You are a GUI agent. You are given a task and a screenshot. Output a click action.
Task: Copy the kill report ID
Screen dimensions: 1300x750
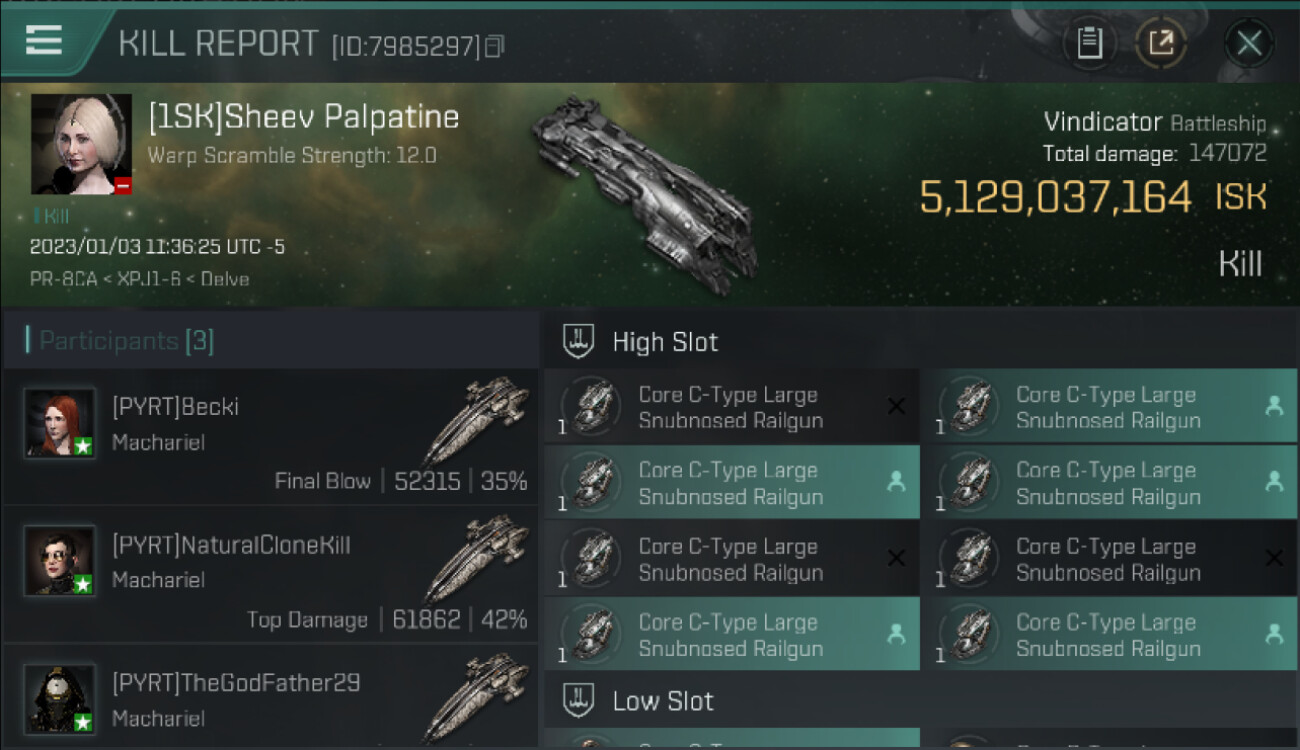[495, 46]
